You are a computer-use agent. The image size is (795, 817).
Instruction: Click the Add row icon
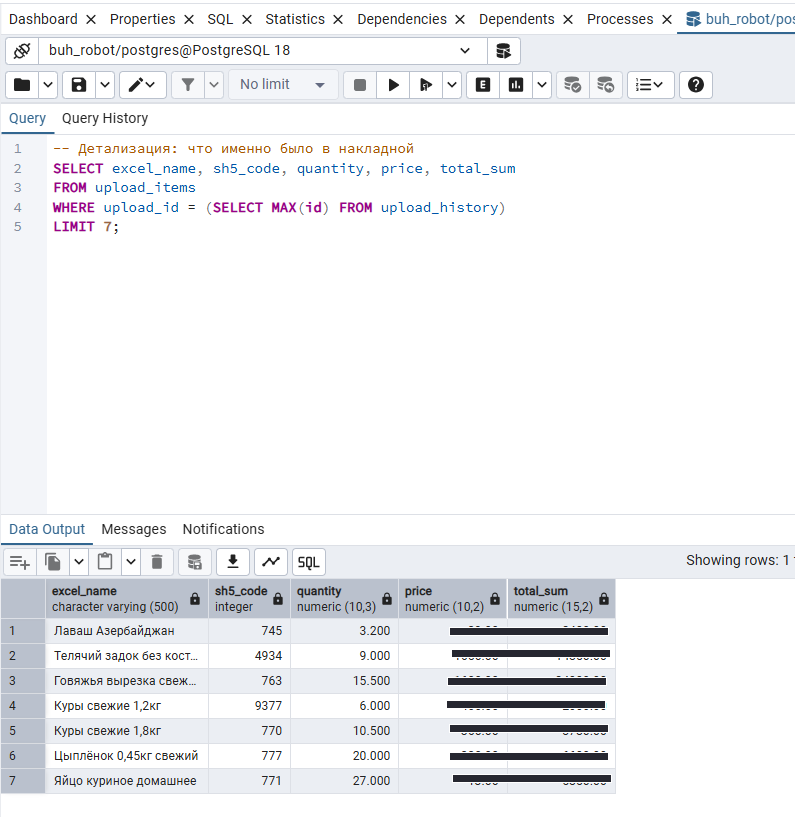click(x=20, y=562)
